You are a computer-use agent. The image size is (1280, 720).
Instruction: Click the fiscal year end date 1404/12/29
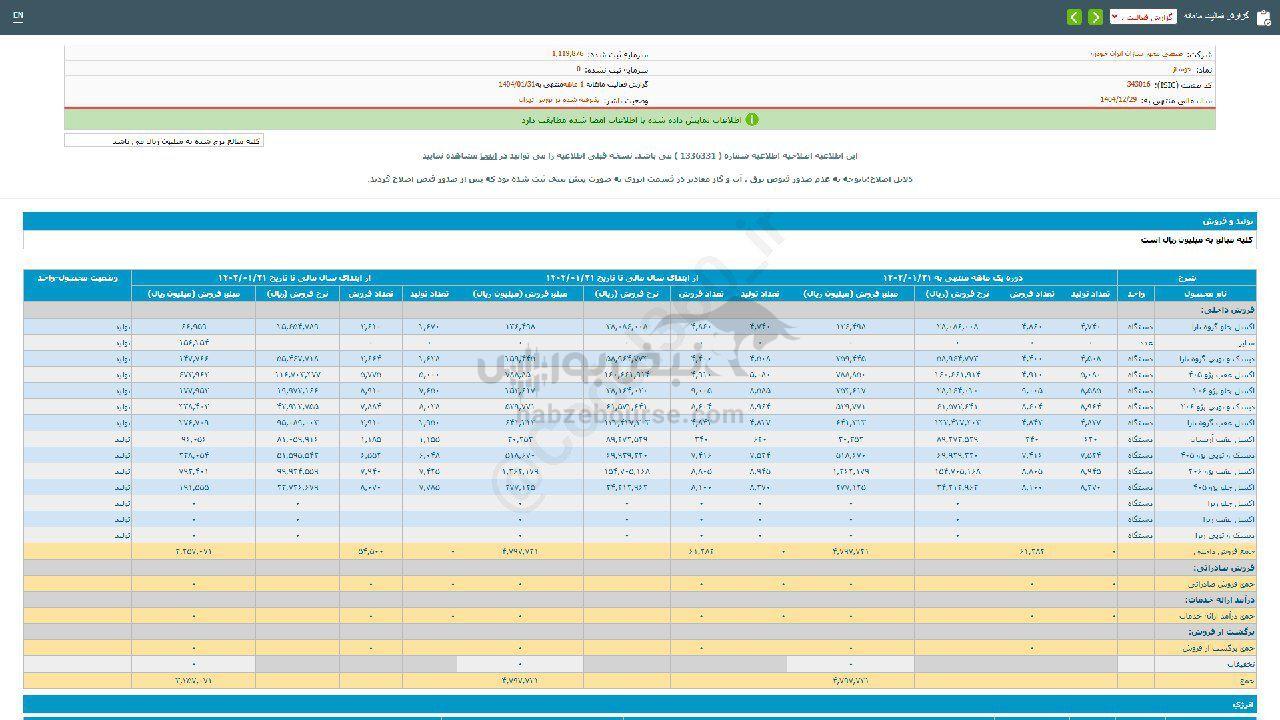(x=1118, y=100)
